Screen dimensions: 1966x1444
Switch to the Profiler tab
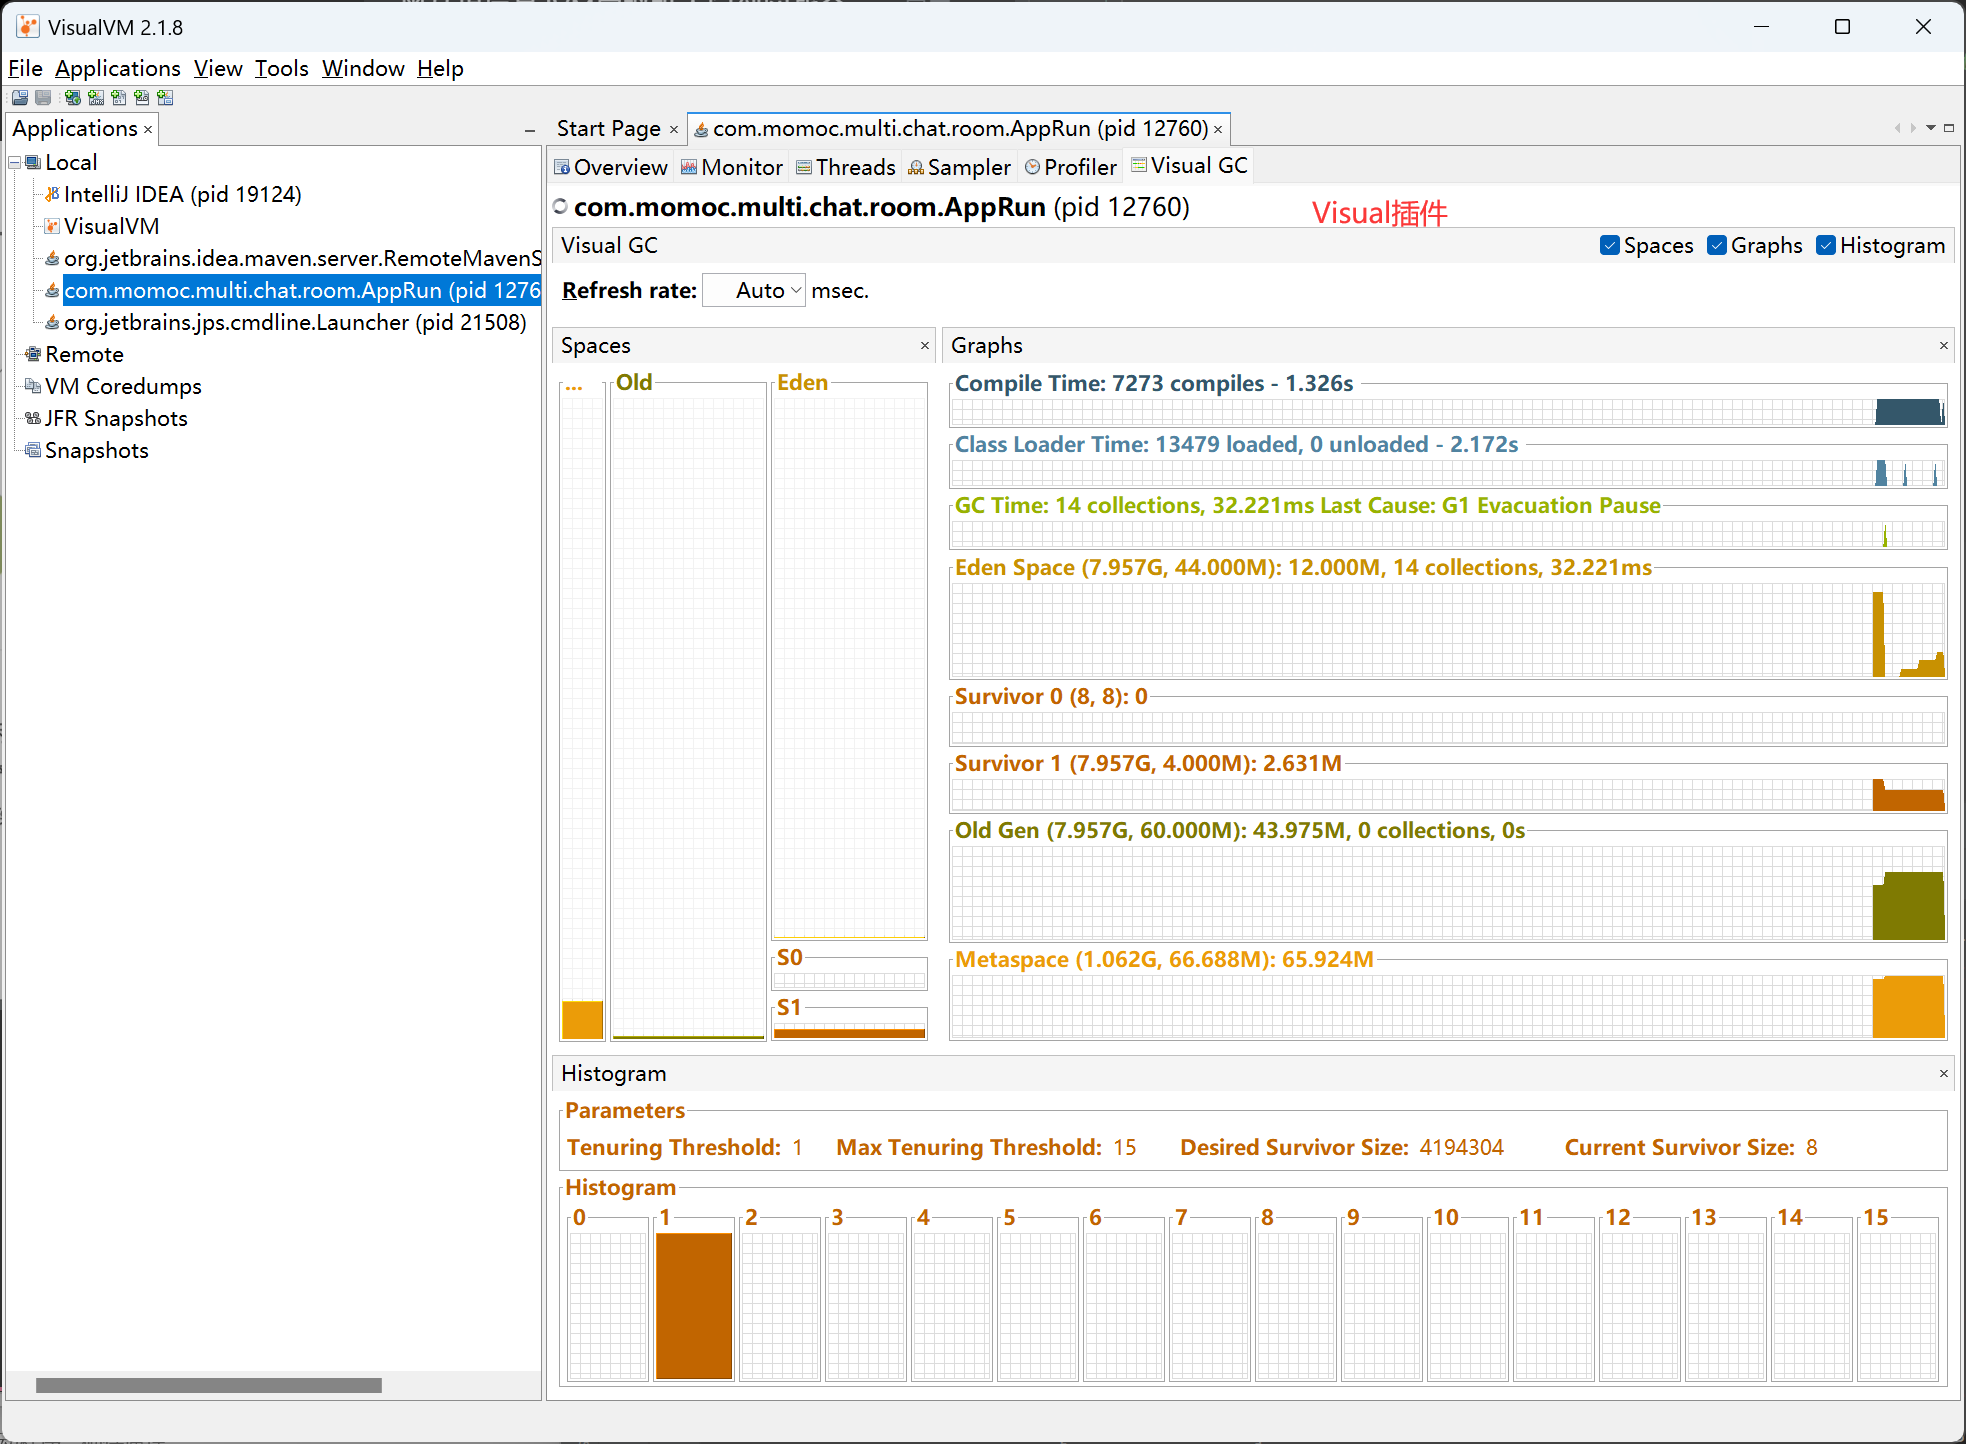(x=1070, y=167)
